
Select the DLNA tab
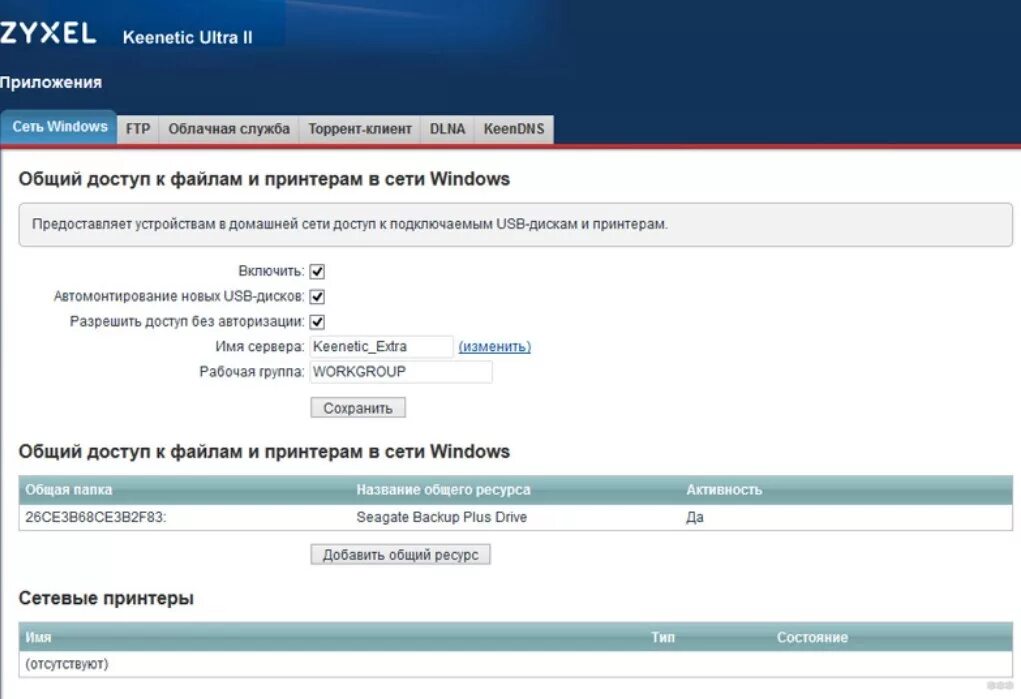pyautogui.click(x=447, y=129)
